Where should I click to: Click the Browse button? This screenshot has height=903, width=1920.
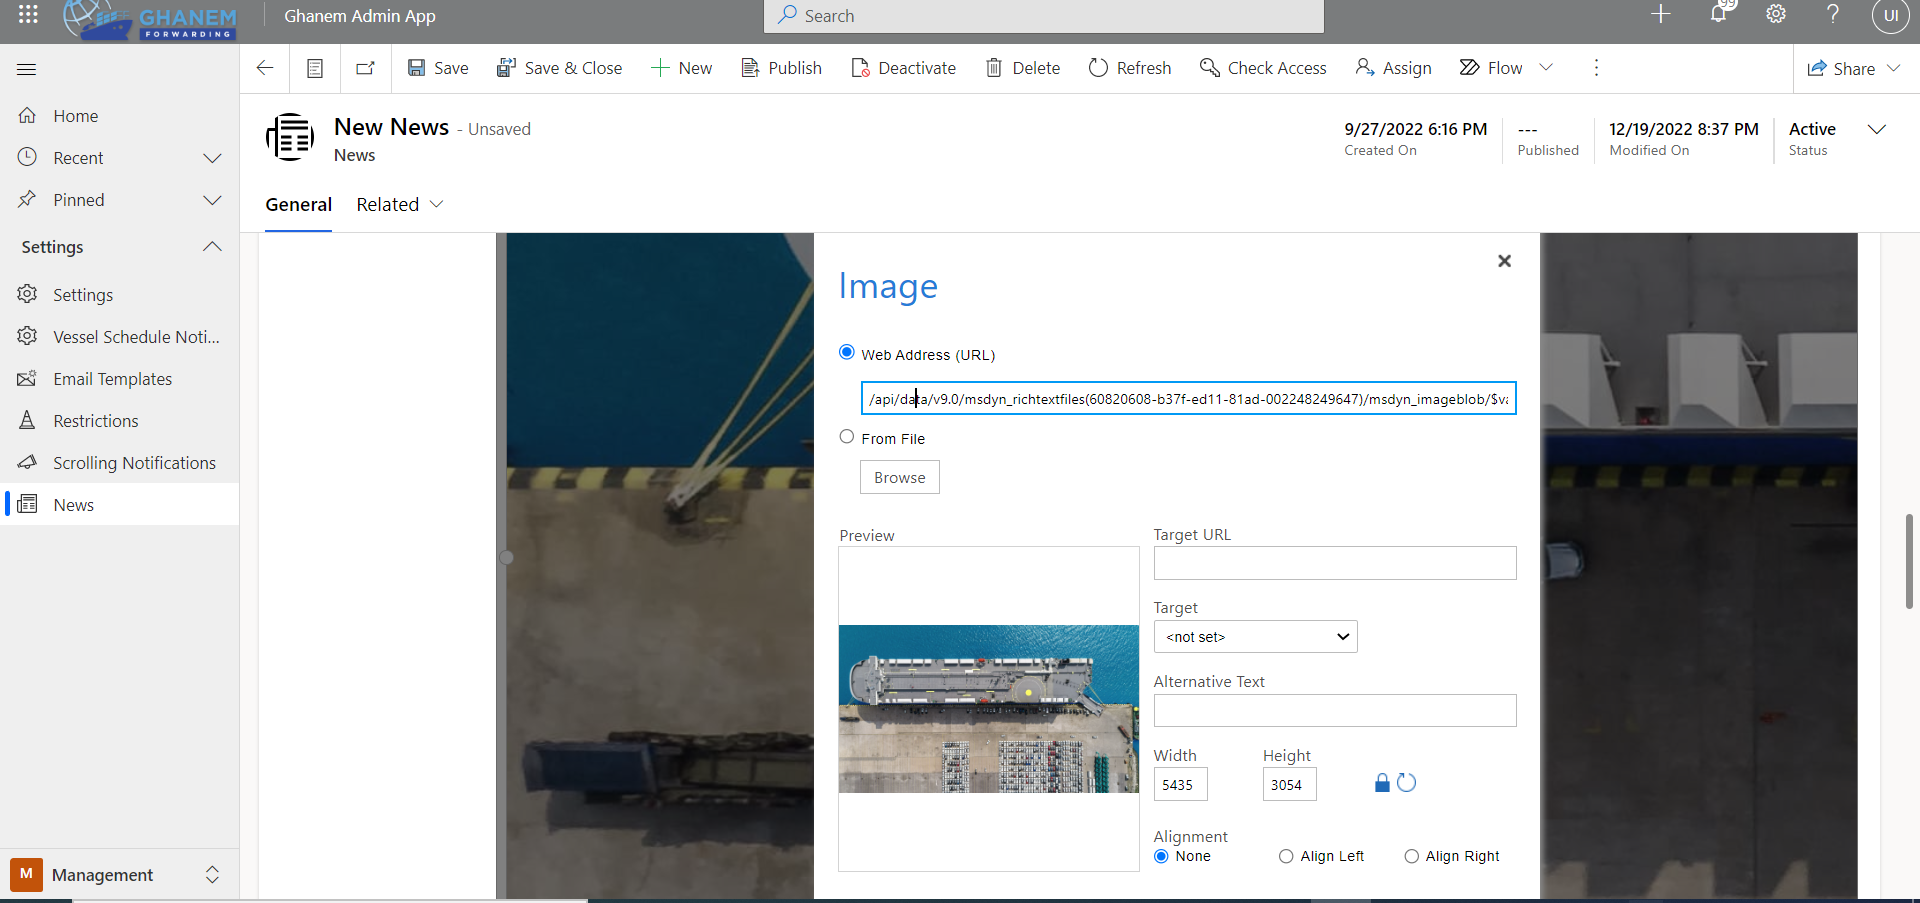(899, 478)
